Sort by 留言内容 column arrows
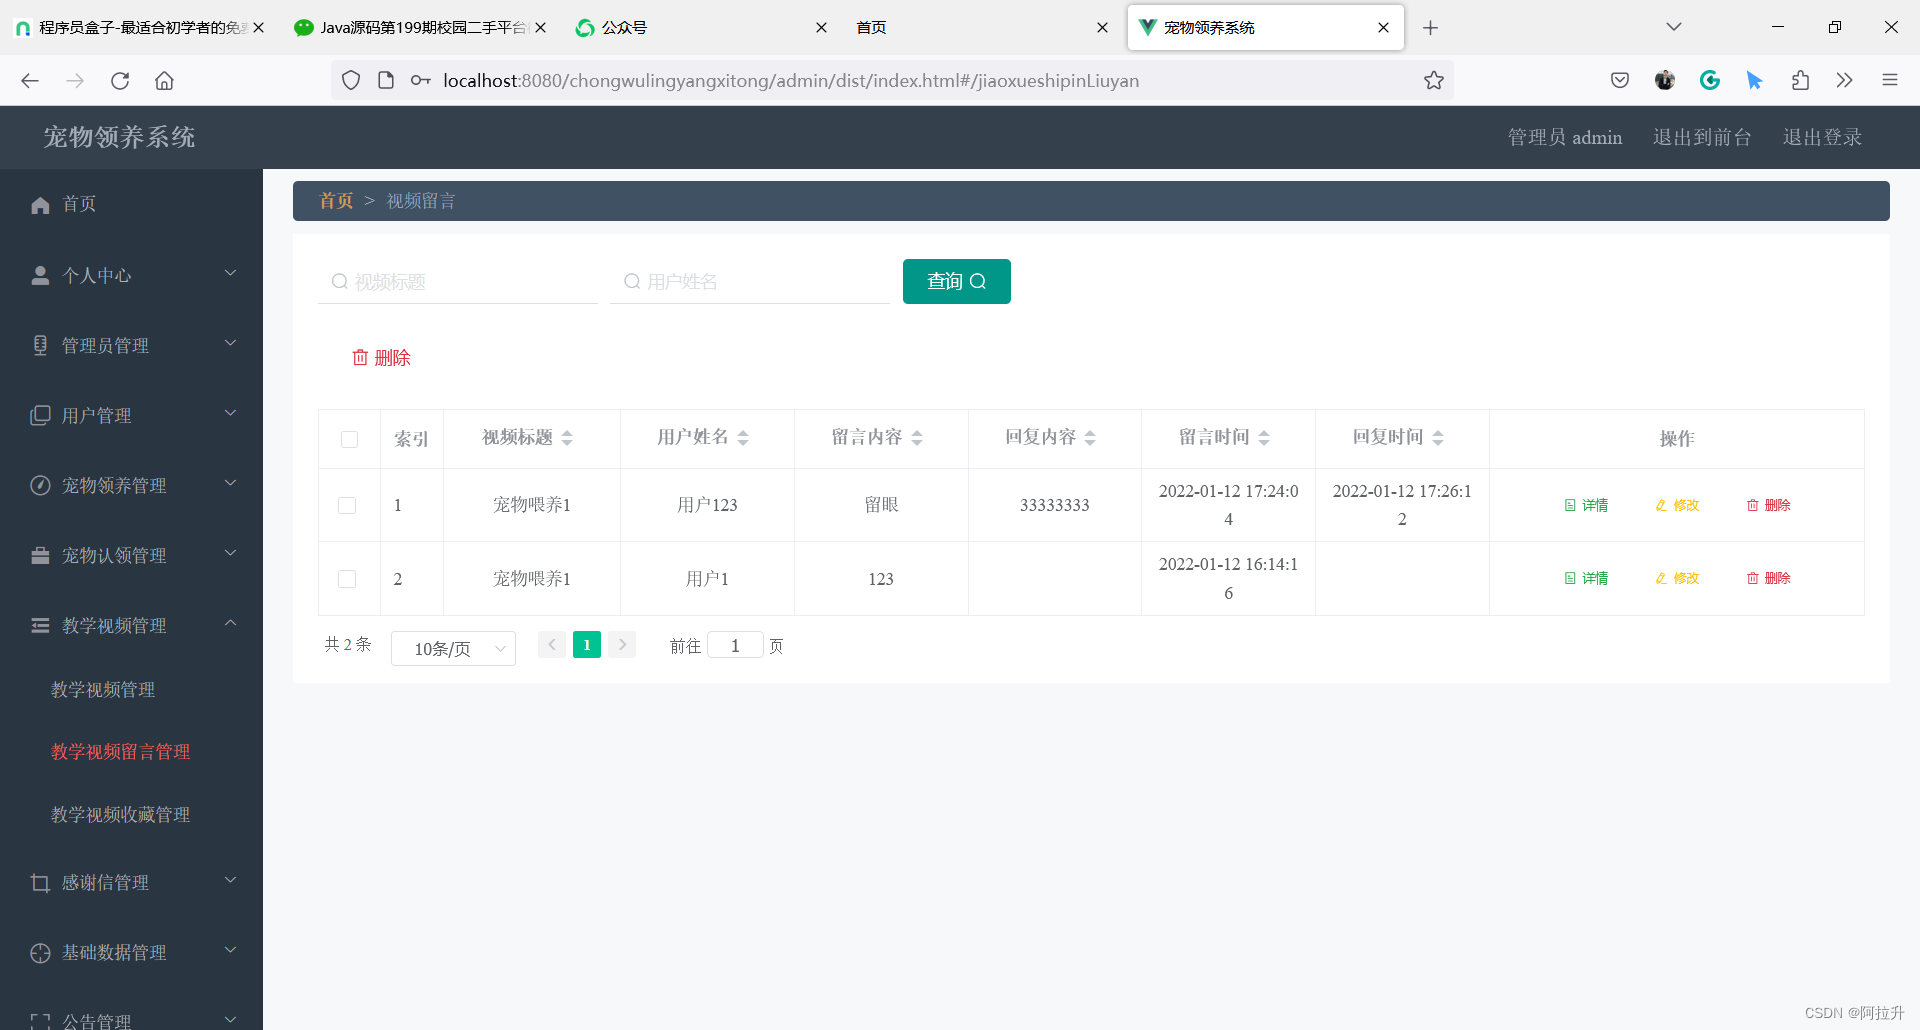The image size is (1920, 1030). pyautogui.click(x=917, y=438)
